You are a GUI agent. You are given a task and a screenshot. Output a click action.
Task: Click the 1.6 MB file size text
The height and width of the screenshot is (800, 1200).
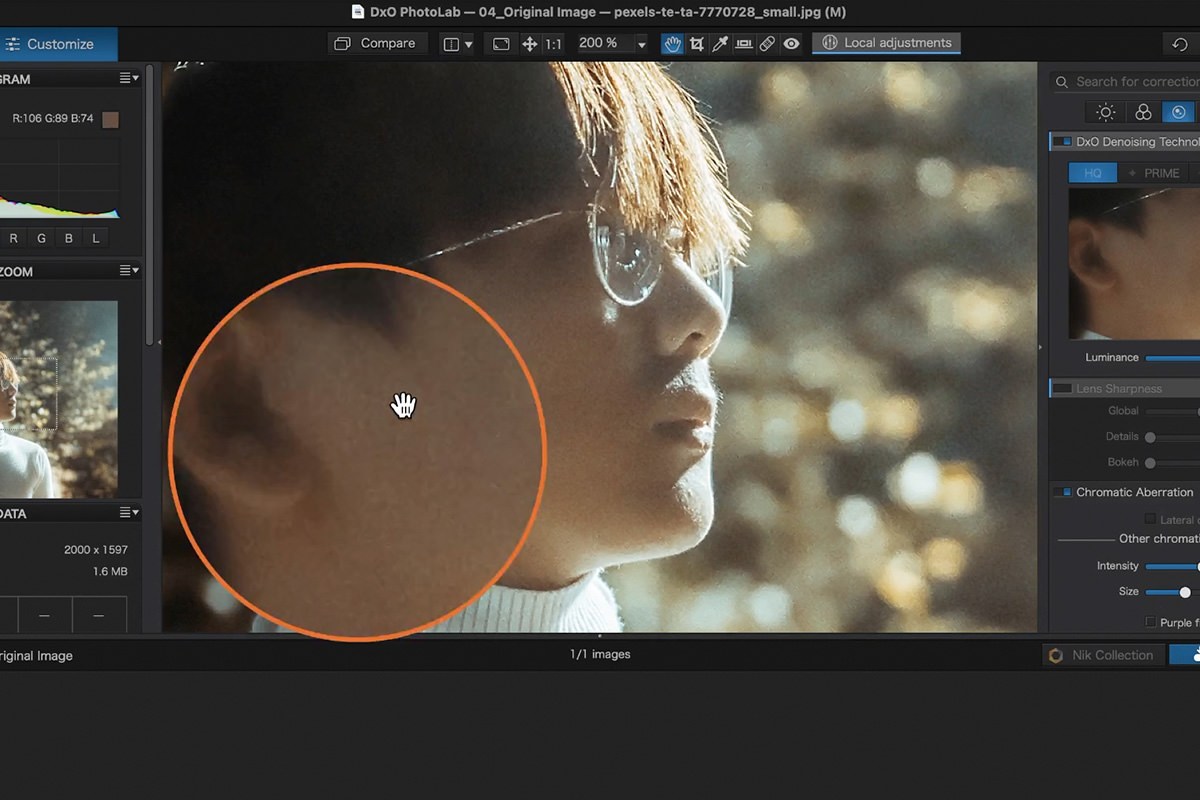[x=110, y=572]
